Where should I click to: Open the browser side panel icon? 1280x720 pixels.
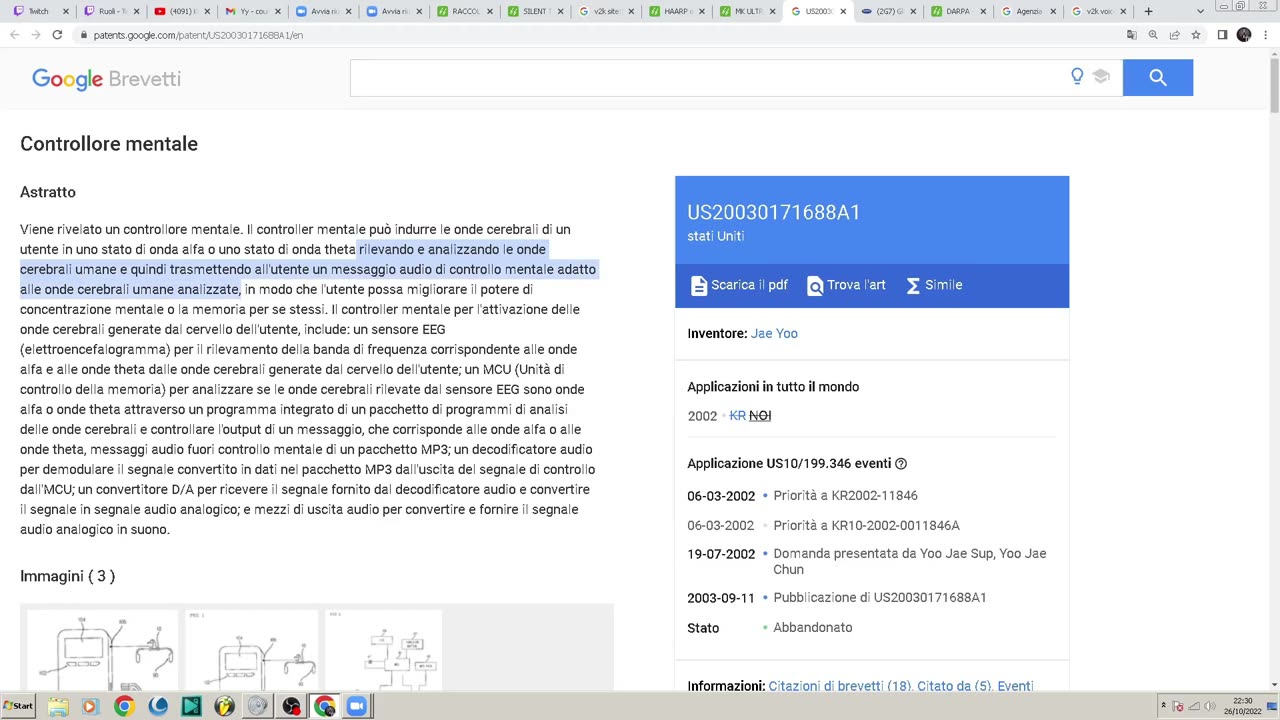point(1222,35)
